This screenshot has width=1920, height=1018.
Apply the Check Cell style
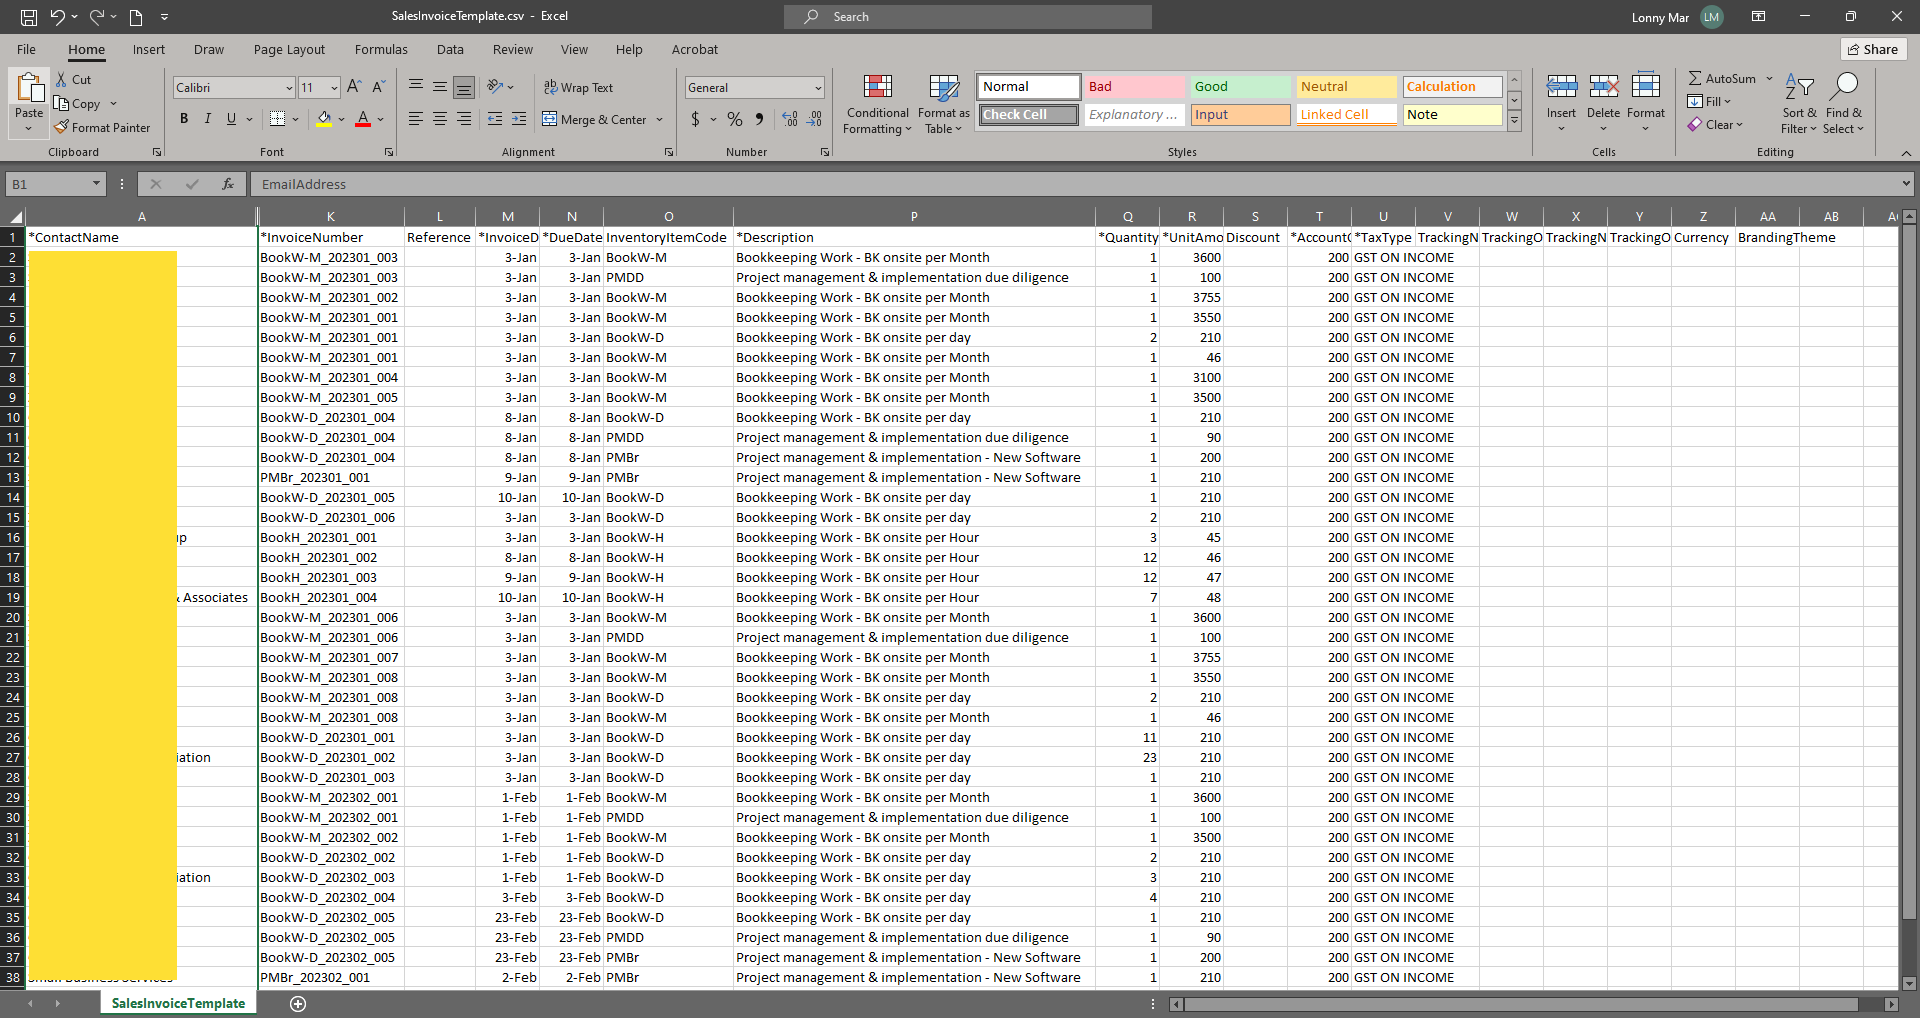coord(1029,115)
